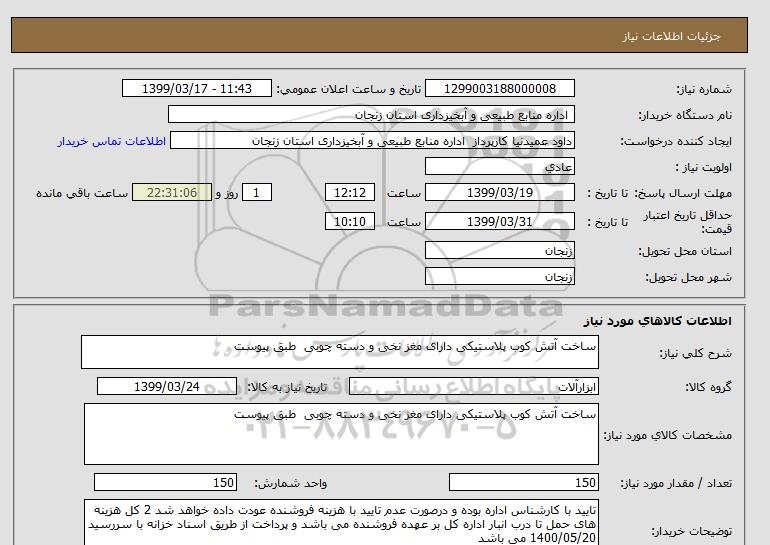Click the buyer notes text area

(x=341, y=523)
